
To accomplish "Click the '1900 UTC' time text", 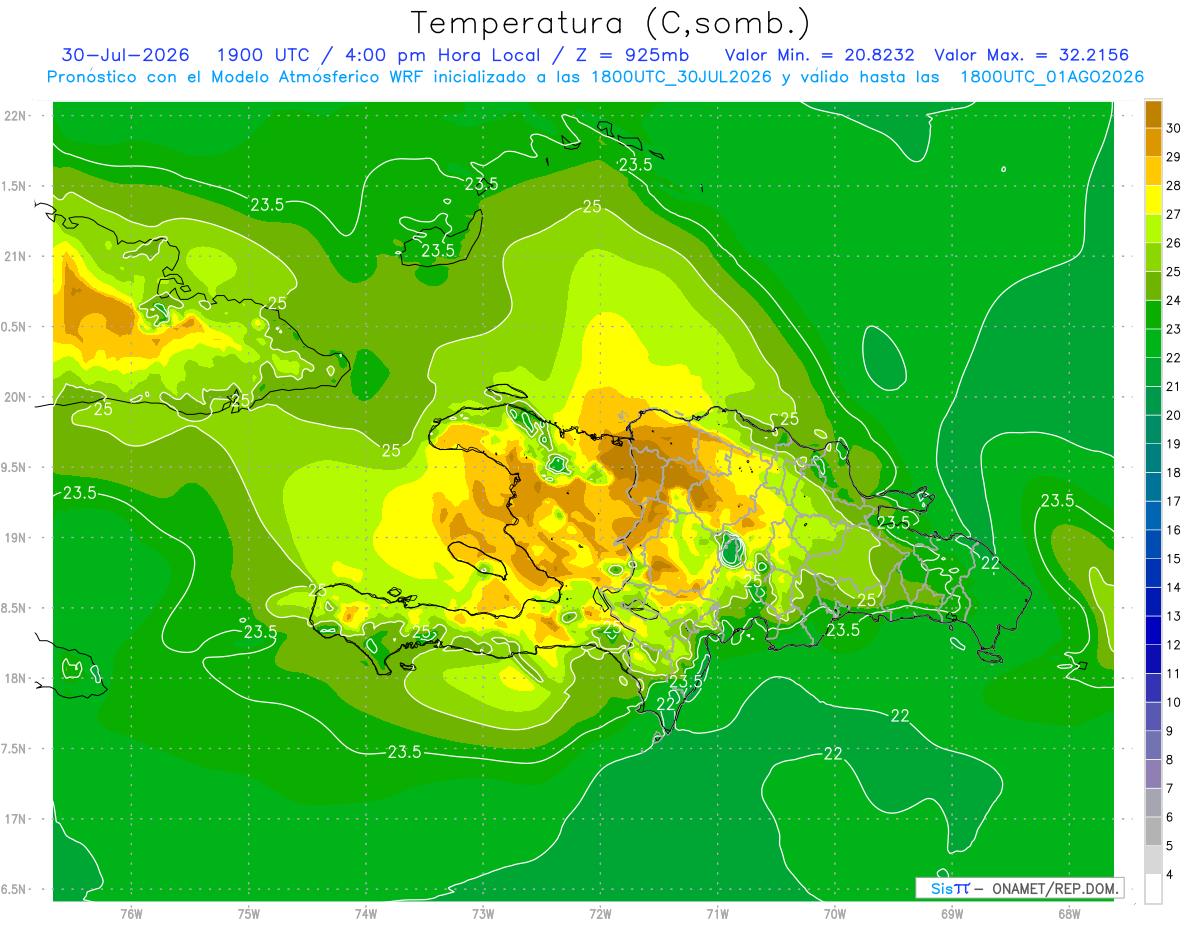I will click(x=264, y=55).
